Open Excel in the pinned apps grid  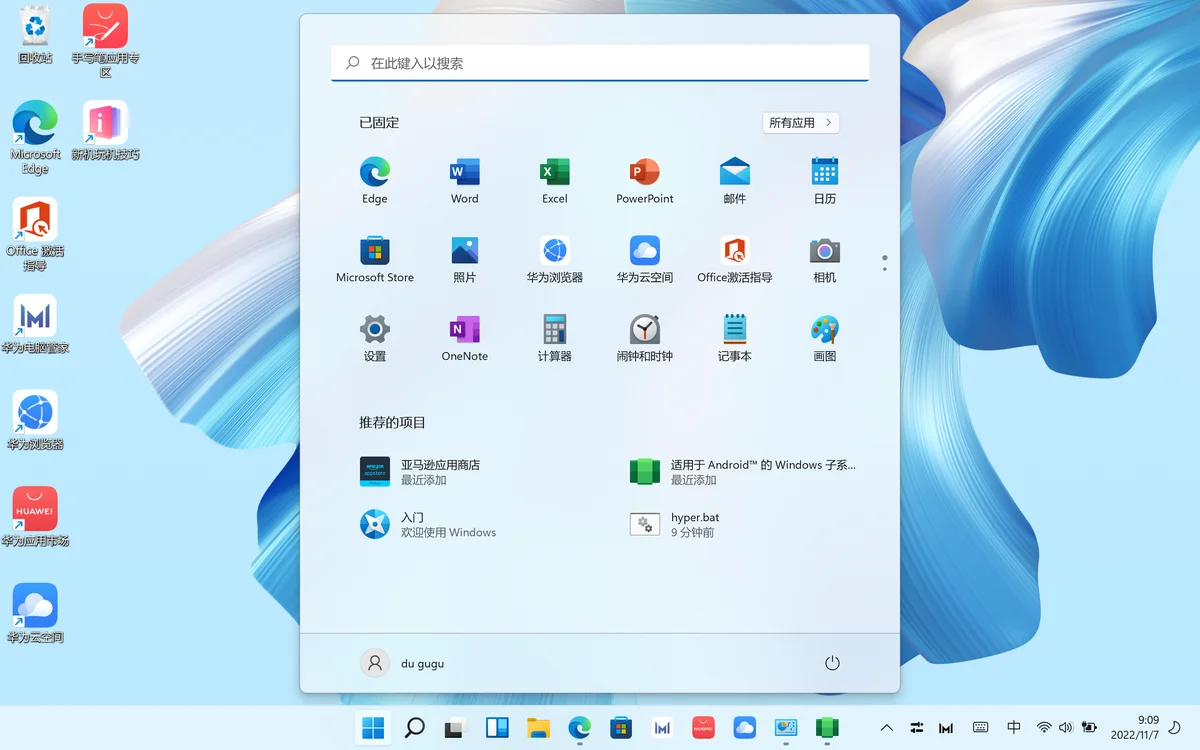[555, 181]
